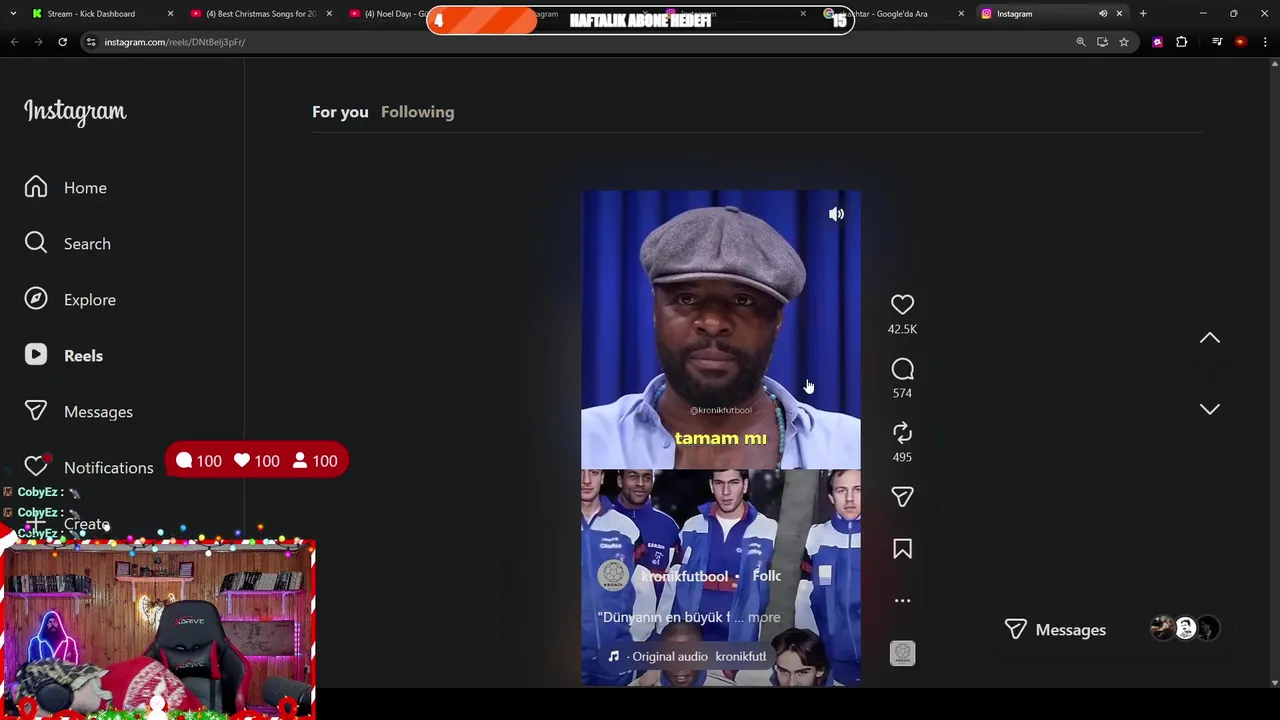1280x720 pixels.
Task: Open Messages in the left sidebar
Action: (x=79, y=412)
